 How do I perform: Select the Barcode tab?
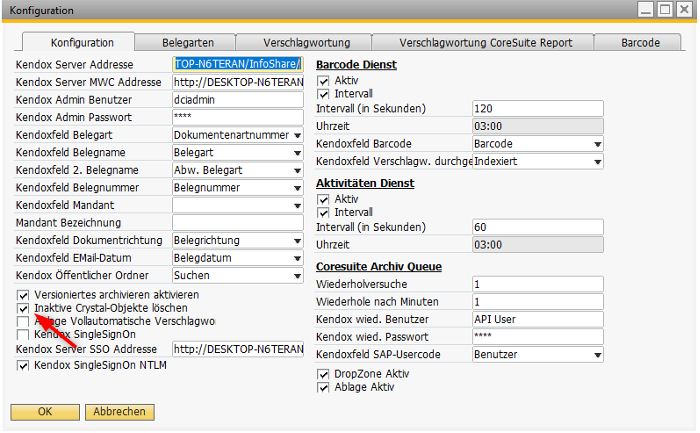640,43
